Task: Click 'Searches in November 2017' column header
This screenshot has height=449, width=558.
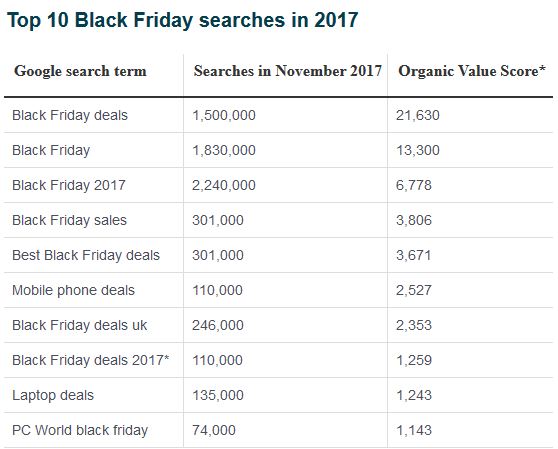Action: point(288,71)
